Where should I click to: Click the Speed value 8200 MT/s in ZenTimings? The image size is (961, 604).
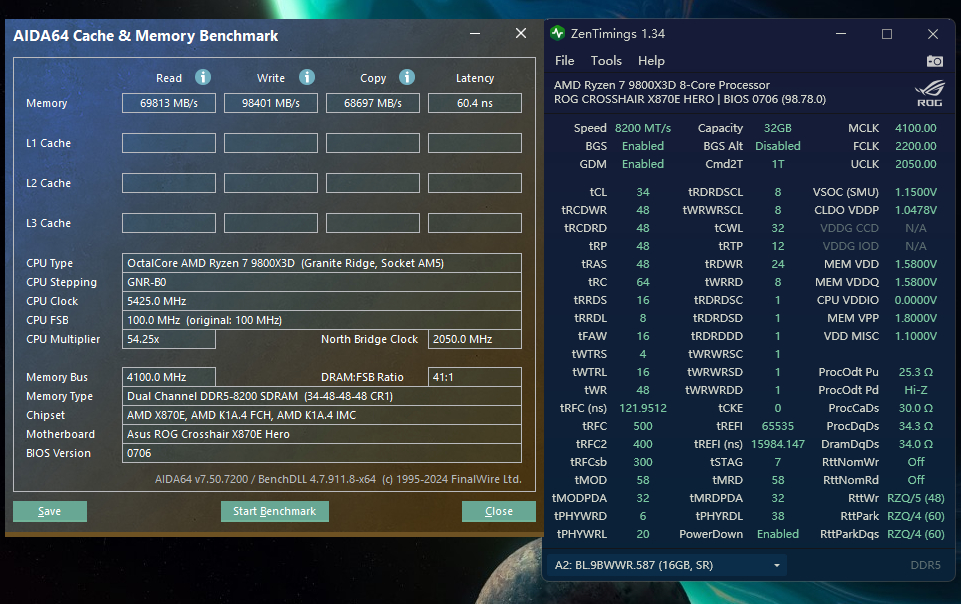pos(643,128)
